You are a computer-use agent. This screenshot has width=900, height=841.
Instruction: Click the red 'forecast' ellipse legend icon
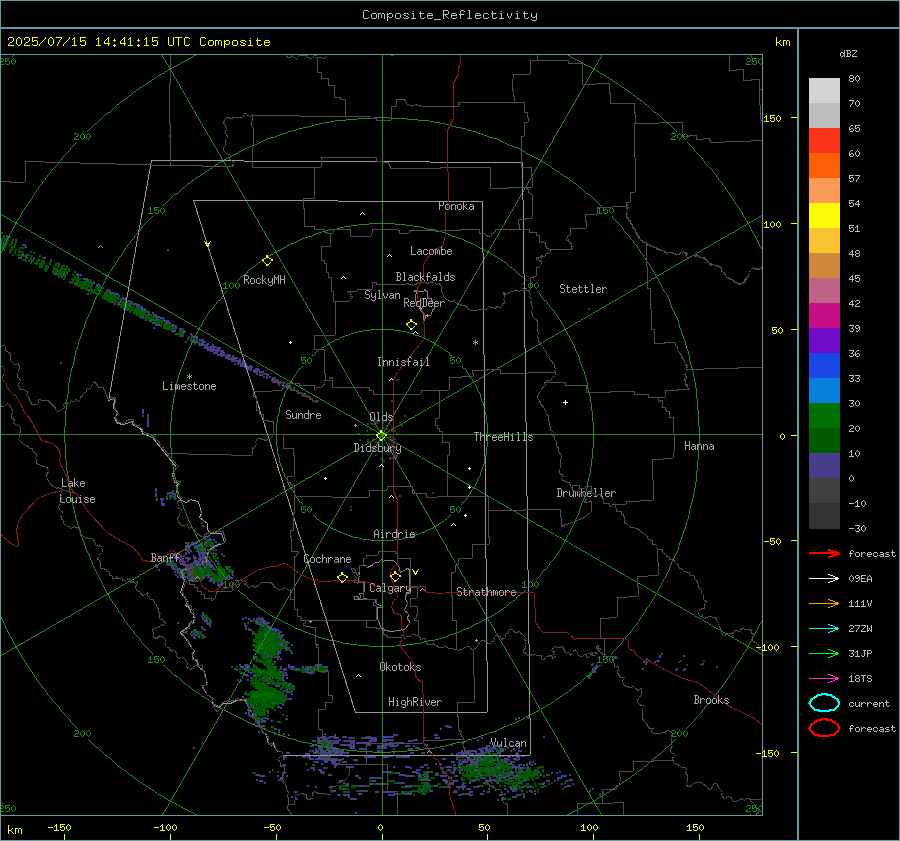824,728
